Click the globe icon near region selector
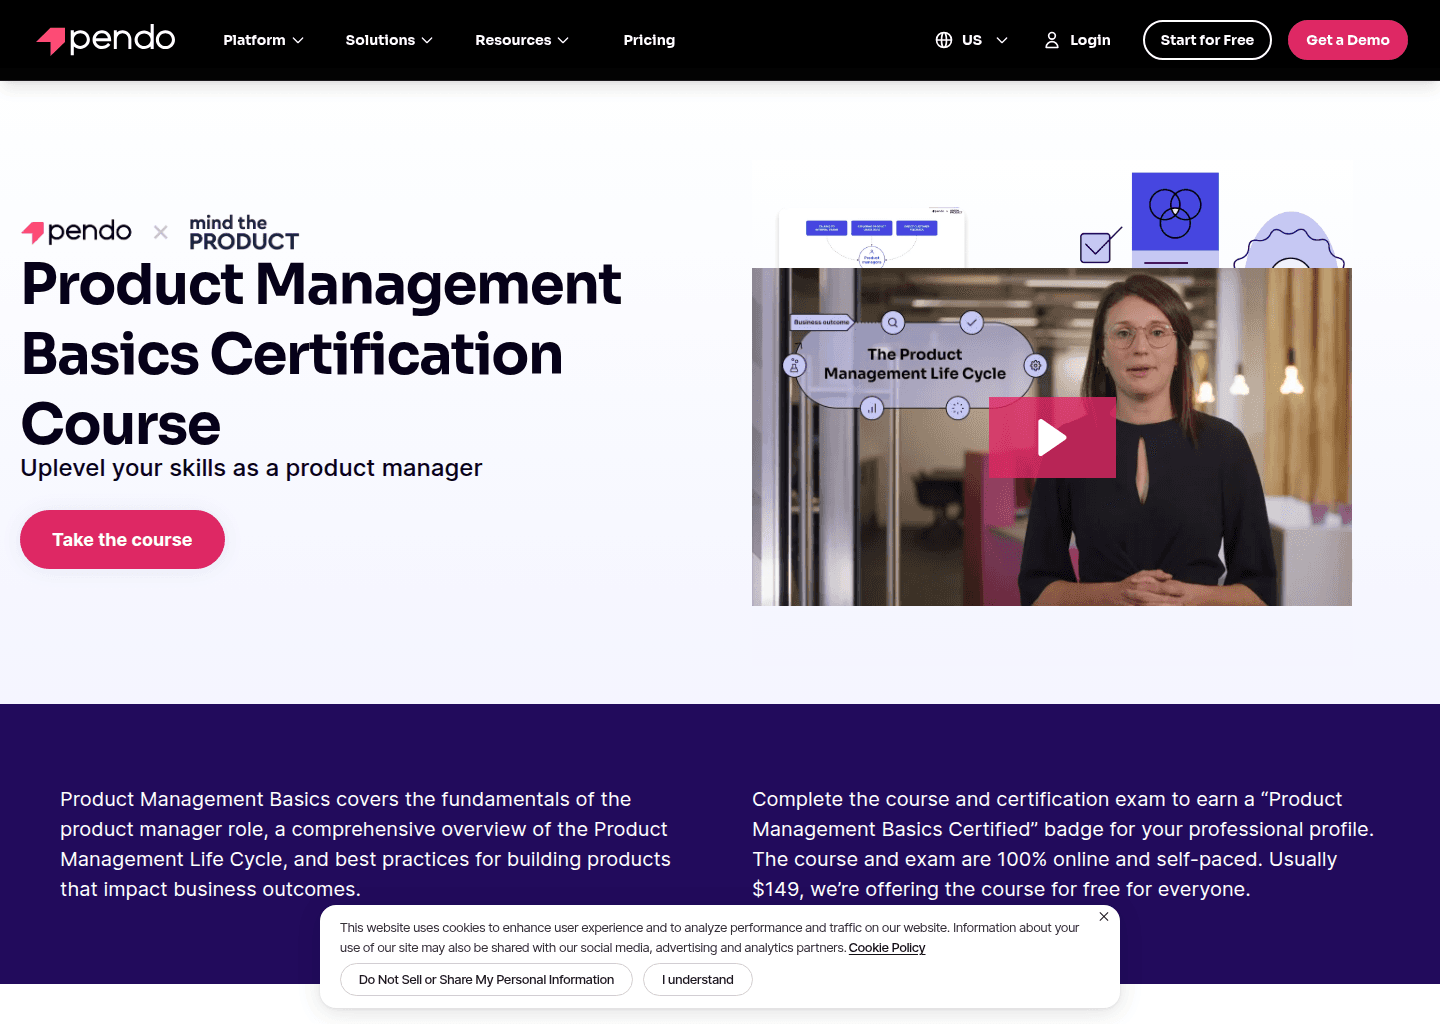Viewport: 1440px width, 1024px height. click(943, 39)
